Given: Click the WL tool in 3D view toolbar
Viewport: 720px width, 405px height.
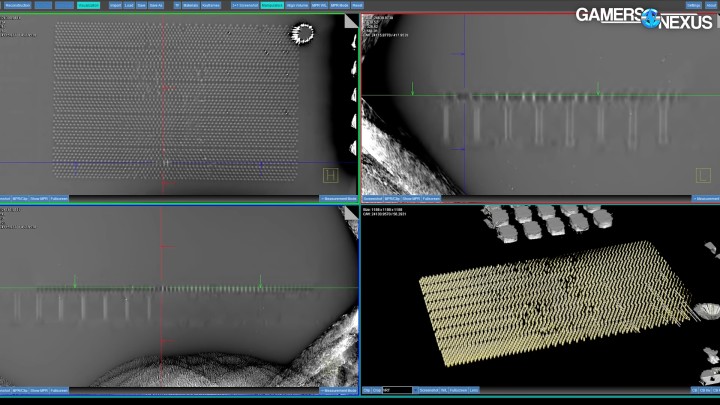Looking at the screenshot, I should (445, 389).
